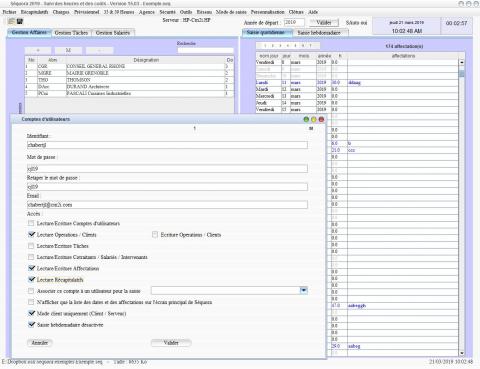Uncheck Saisie hebdomadaire désactivée
The width and height of the screenshot is (480, 369).
pyautogui.click(x=31, y=325)
